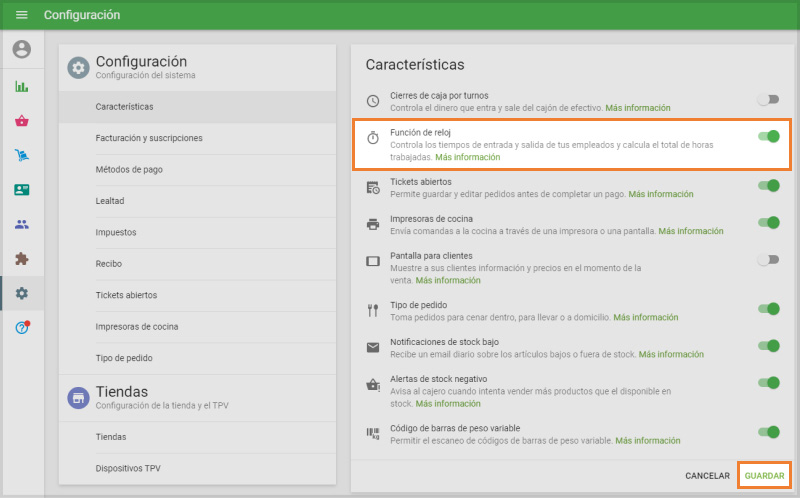Enable the Cierres de caja por turnos toggle
This screenshot has height=498, width=800.
click(768, 100)
